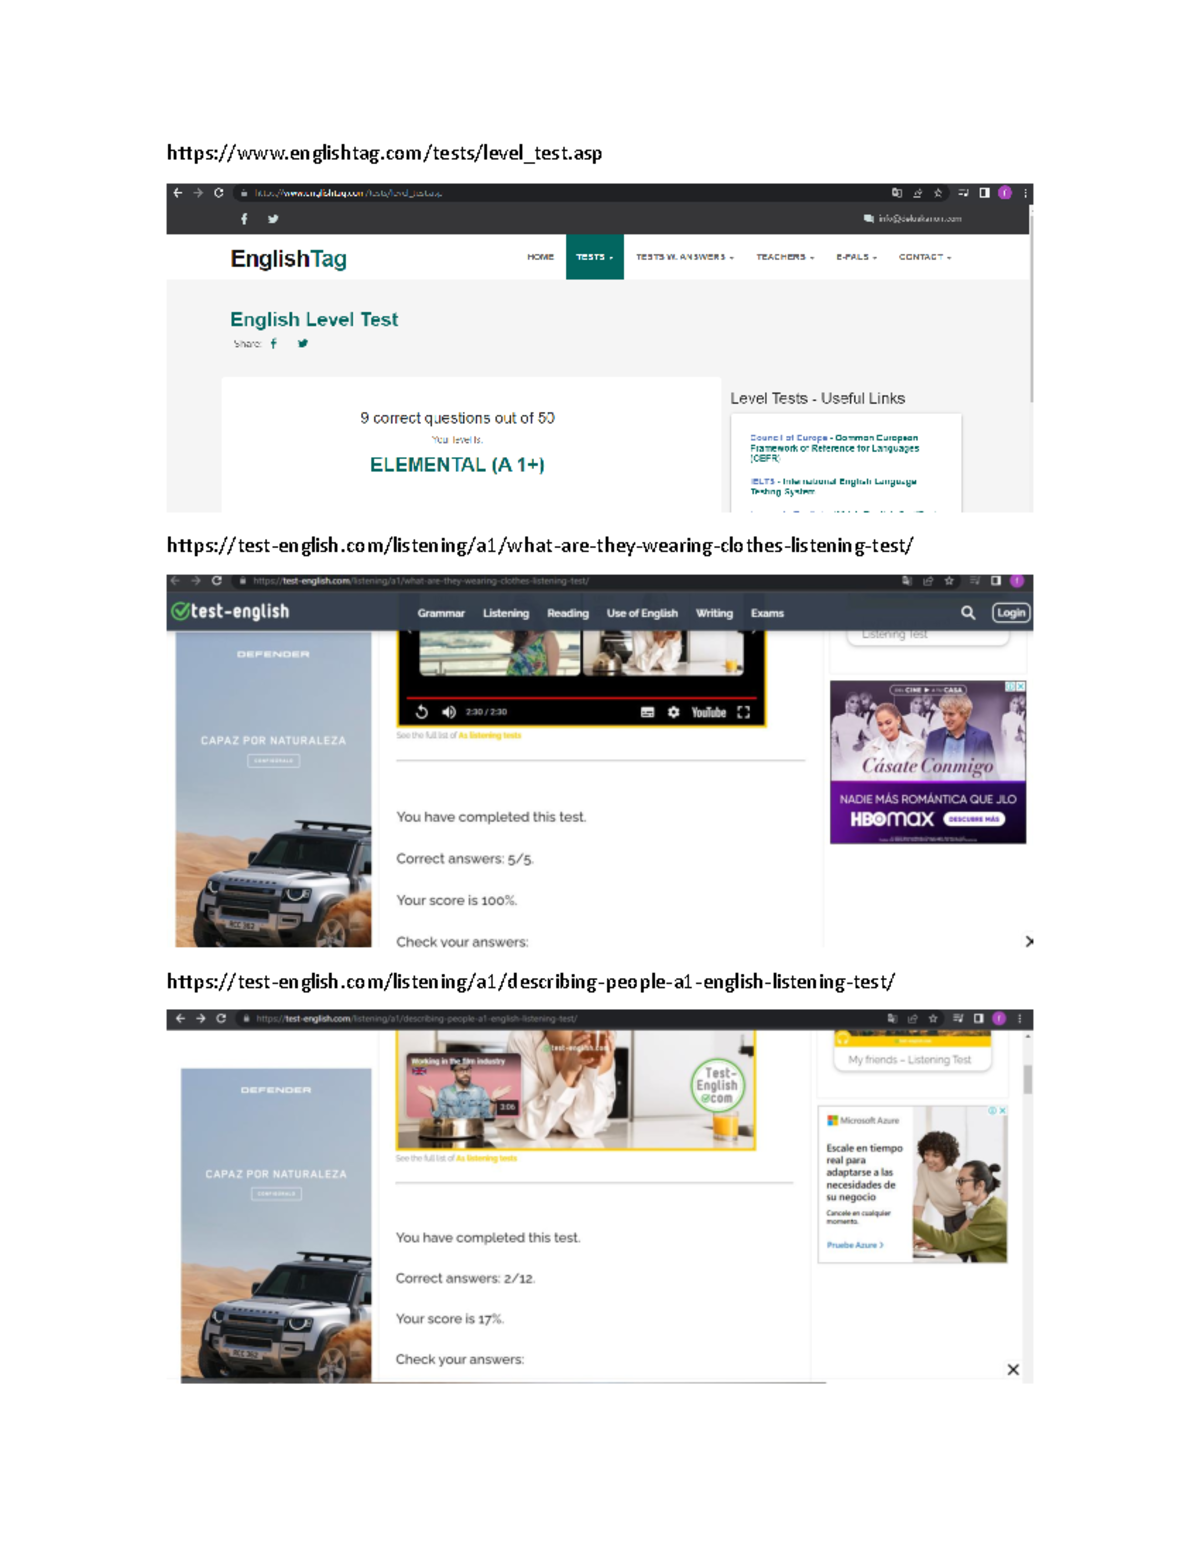Mute the video using the speaker icon
This screenshot has width=1200, height=1553.
pyautogui.click(x=449, y=712)
